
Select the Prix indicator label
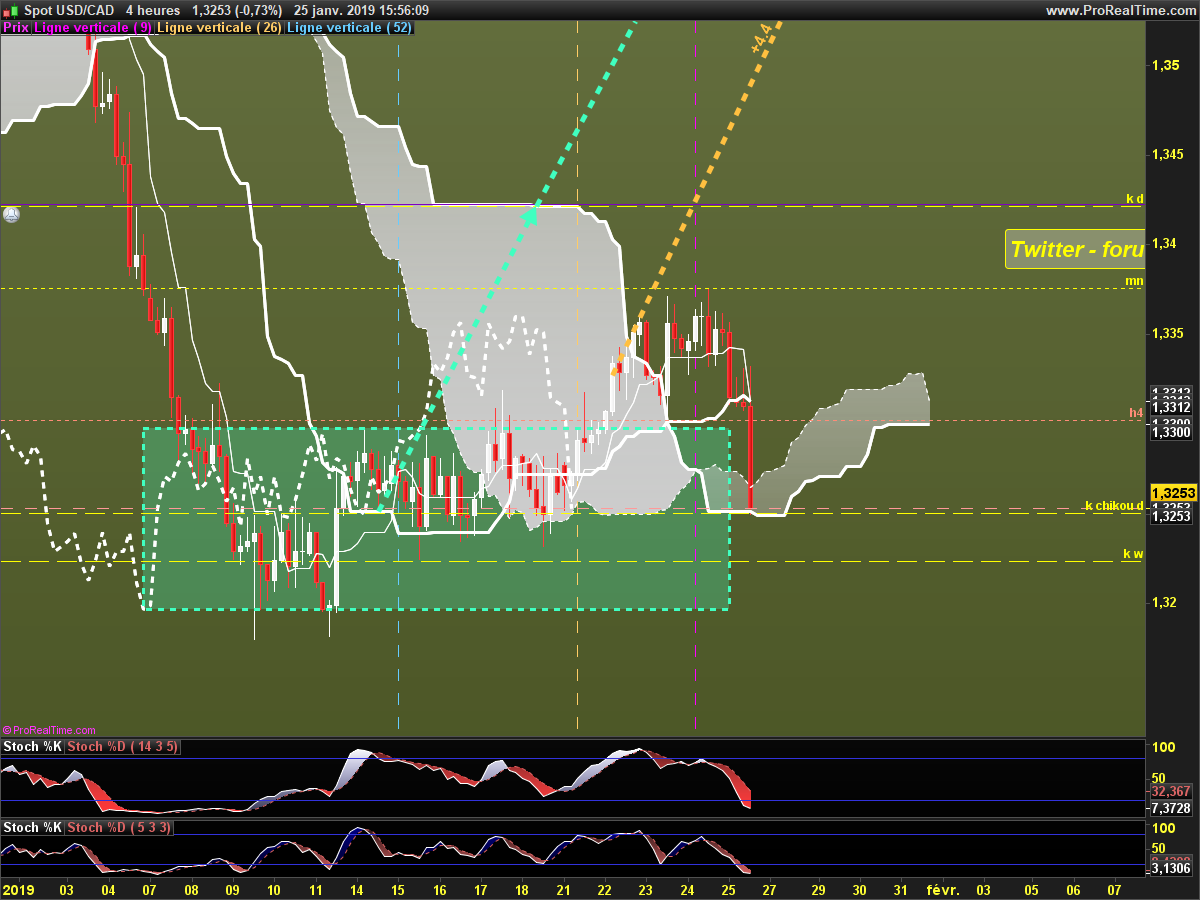[16, 28]
